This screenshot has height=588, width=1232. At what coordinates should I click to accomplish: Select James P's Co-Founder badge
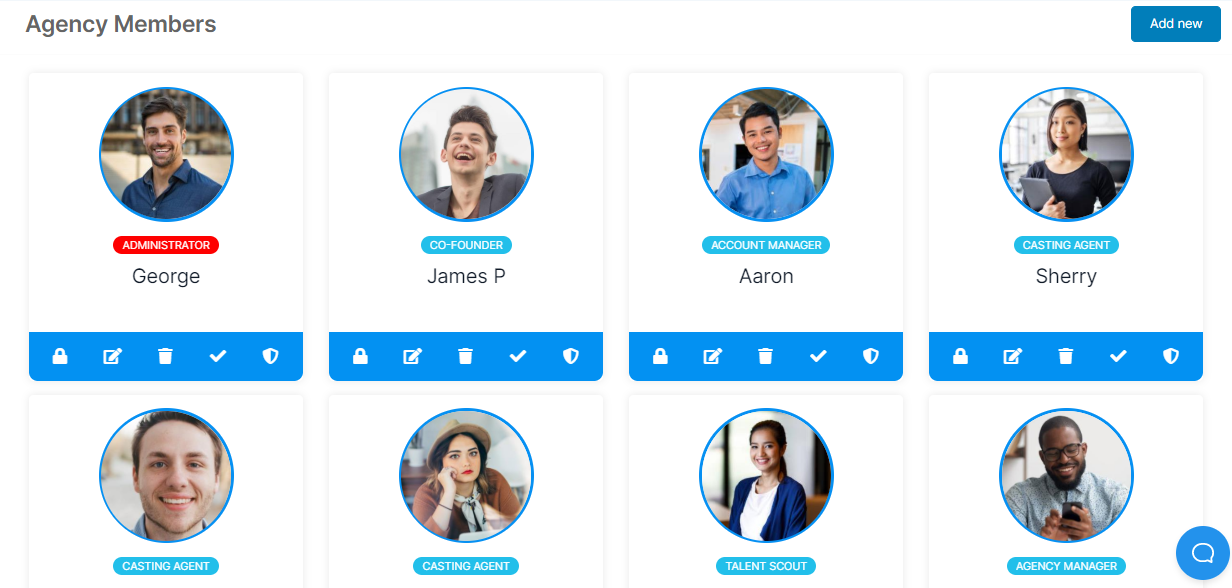(466, 245)
